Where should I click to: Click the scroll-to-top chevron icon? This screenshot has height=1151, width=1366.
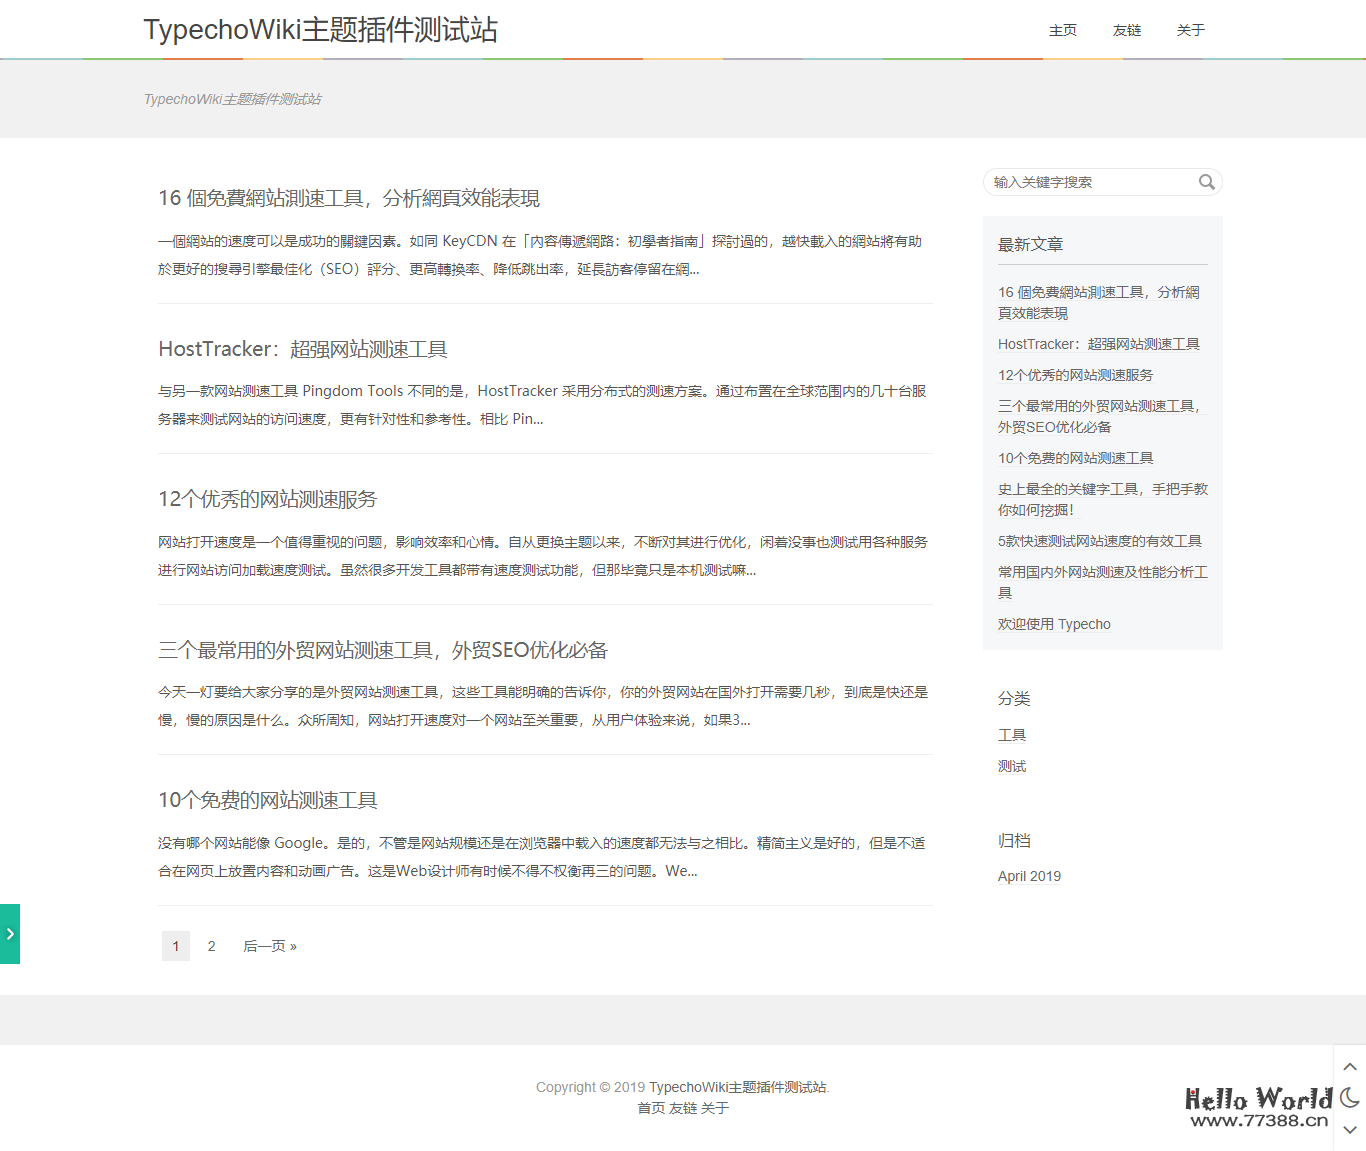1350,1066
